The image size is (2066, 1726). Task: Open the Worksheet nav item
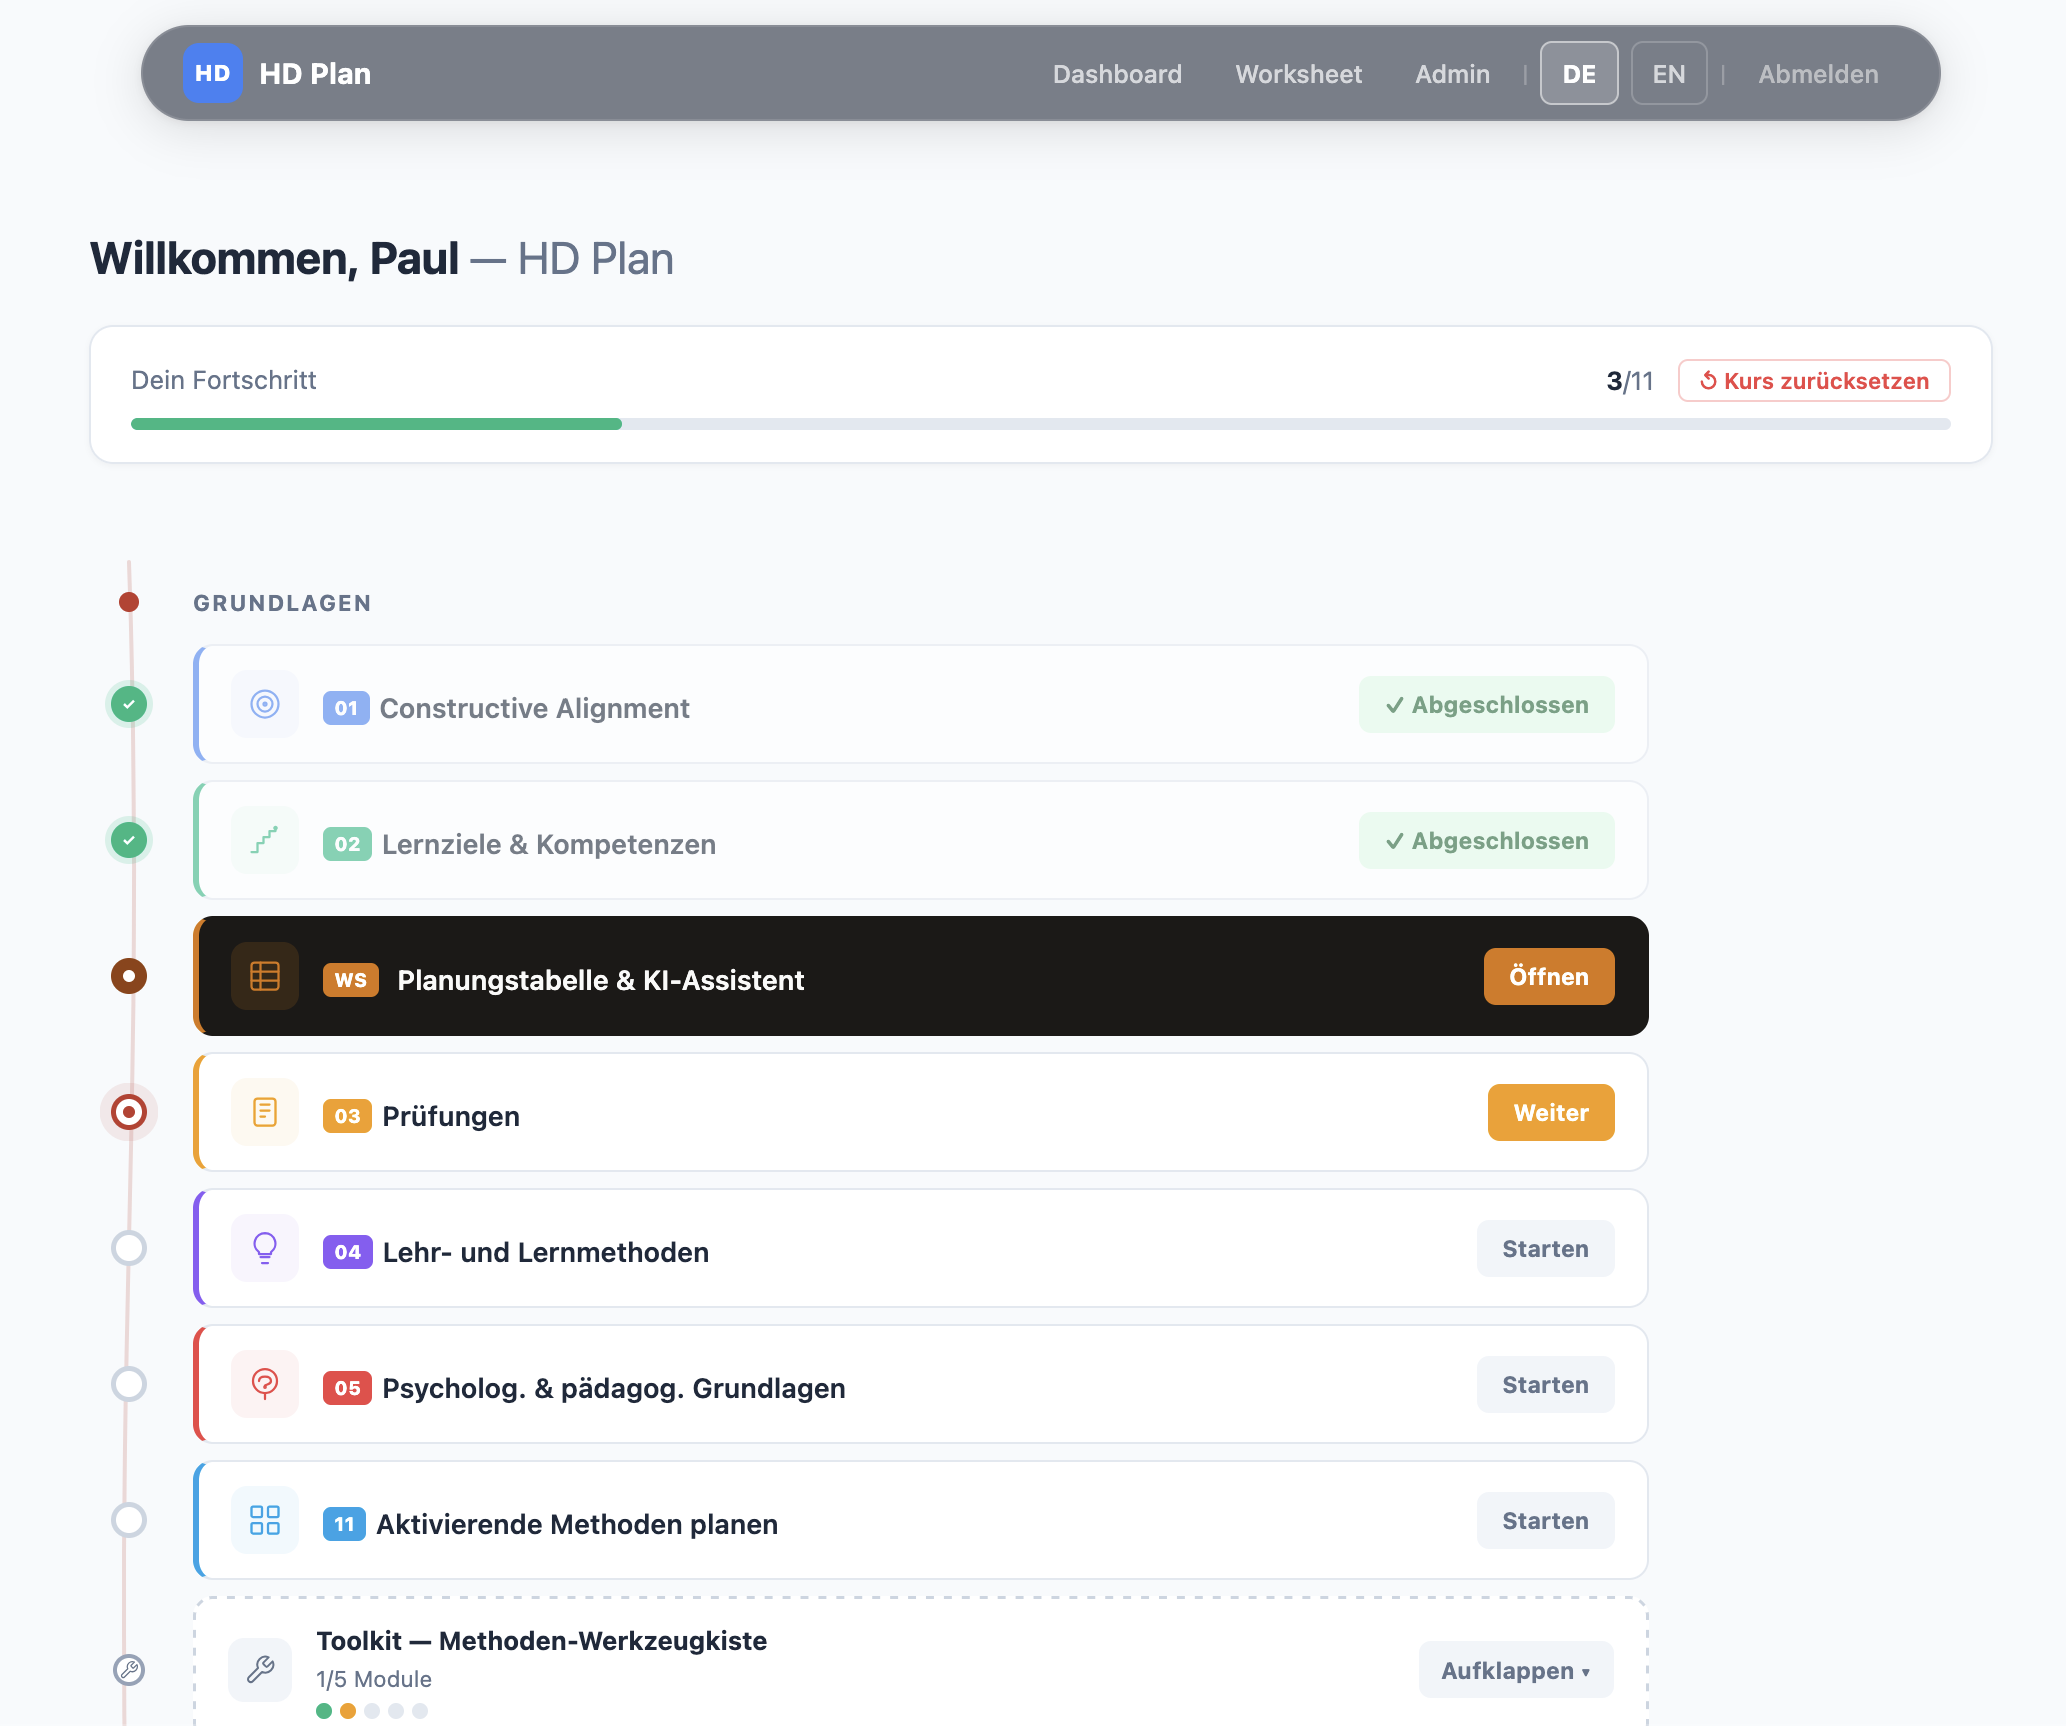coord(1298,74)
